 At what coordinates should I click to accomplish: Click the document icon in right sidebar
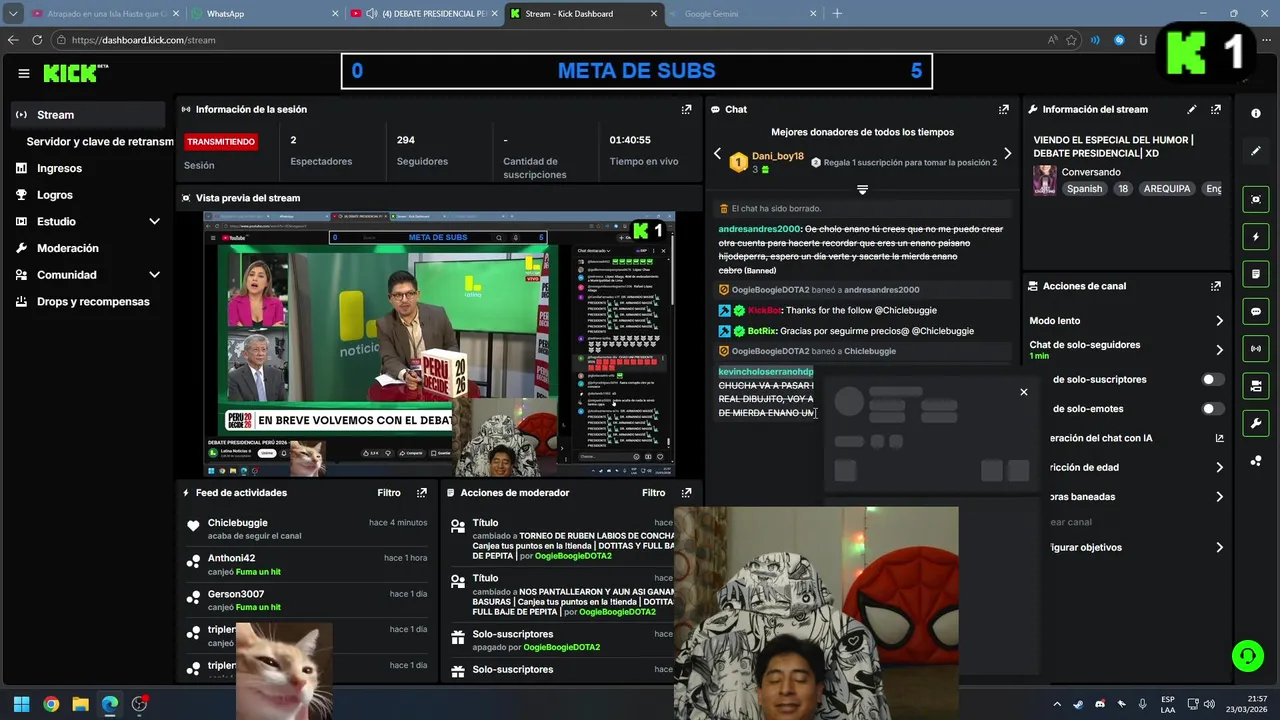(1256, 274)
